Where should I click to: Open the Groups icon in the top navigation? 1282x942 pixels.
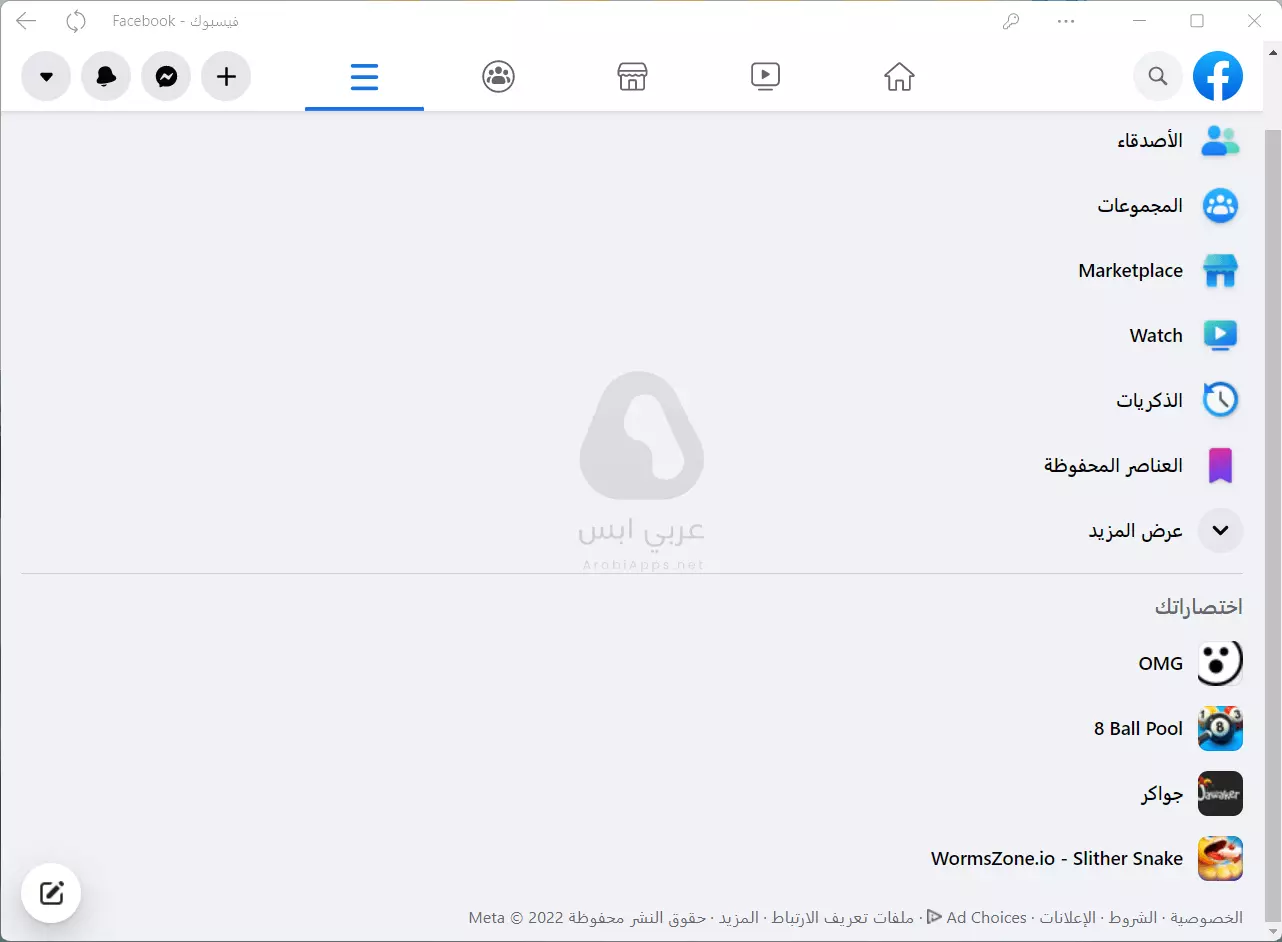click(498, 76)
